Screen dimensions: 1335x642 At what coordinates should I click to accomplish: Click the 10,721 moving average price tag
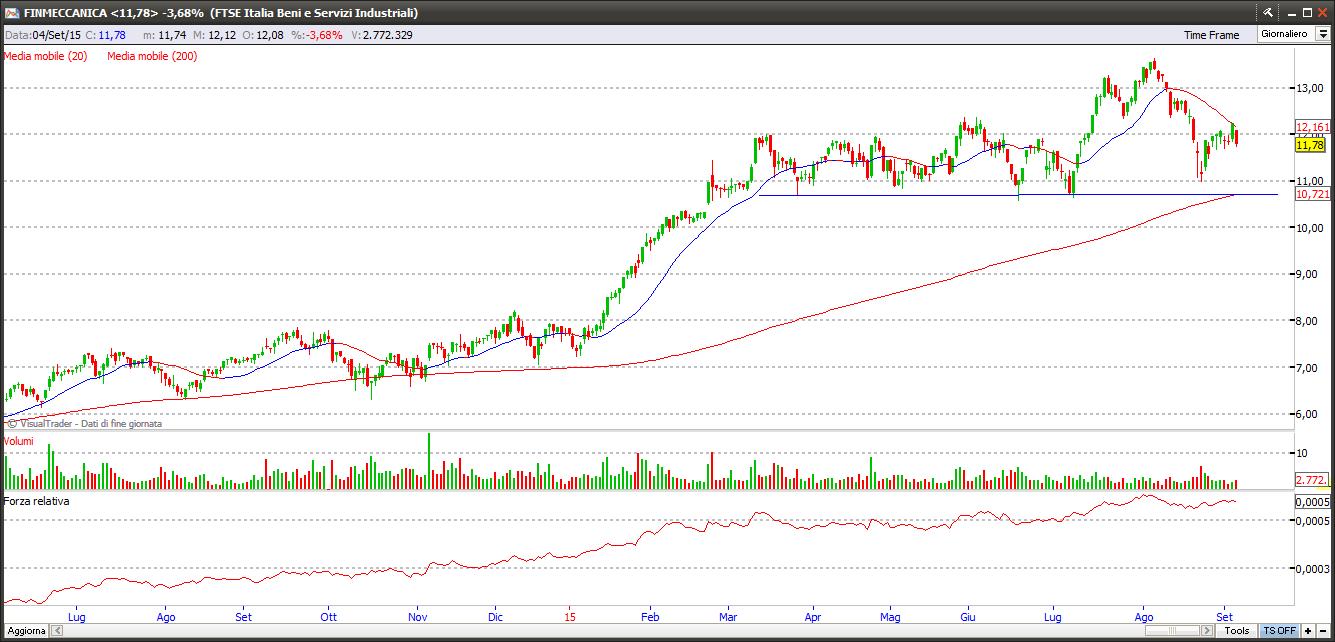click(x=1311, y=194)
